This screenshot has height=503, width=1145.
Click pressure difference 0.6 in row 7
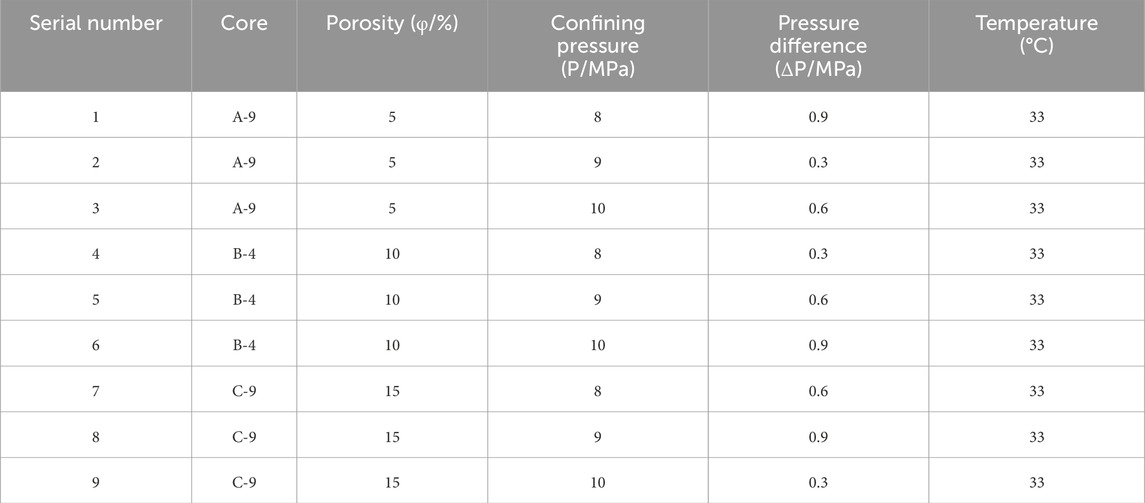pyautogui.click(x=818, y=391)
